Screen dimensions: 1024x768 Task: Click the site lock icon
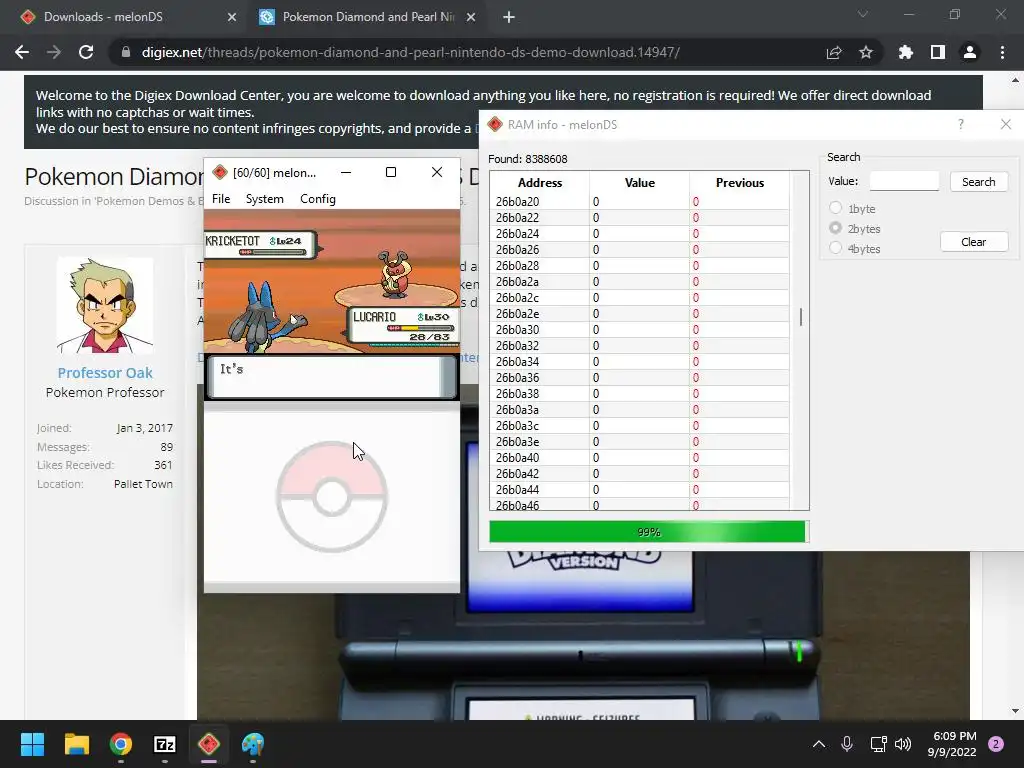point(125,52)
